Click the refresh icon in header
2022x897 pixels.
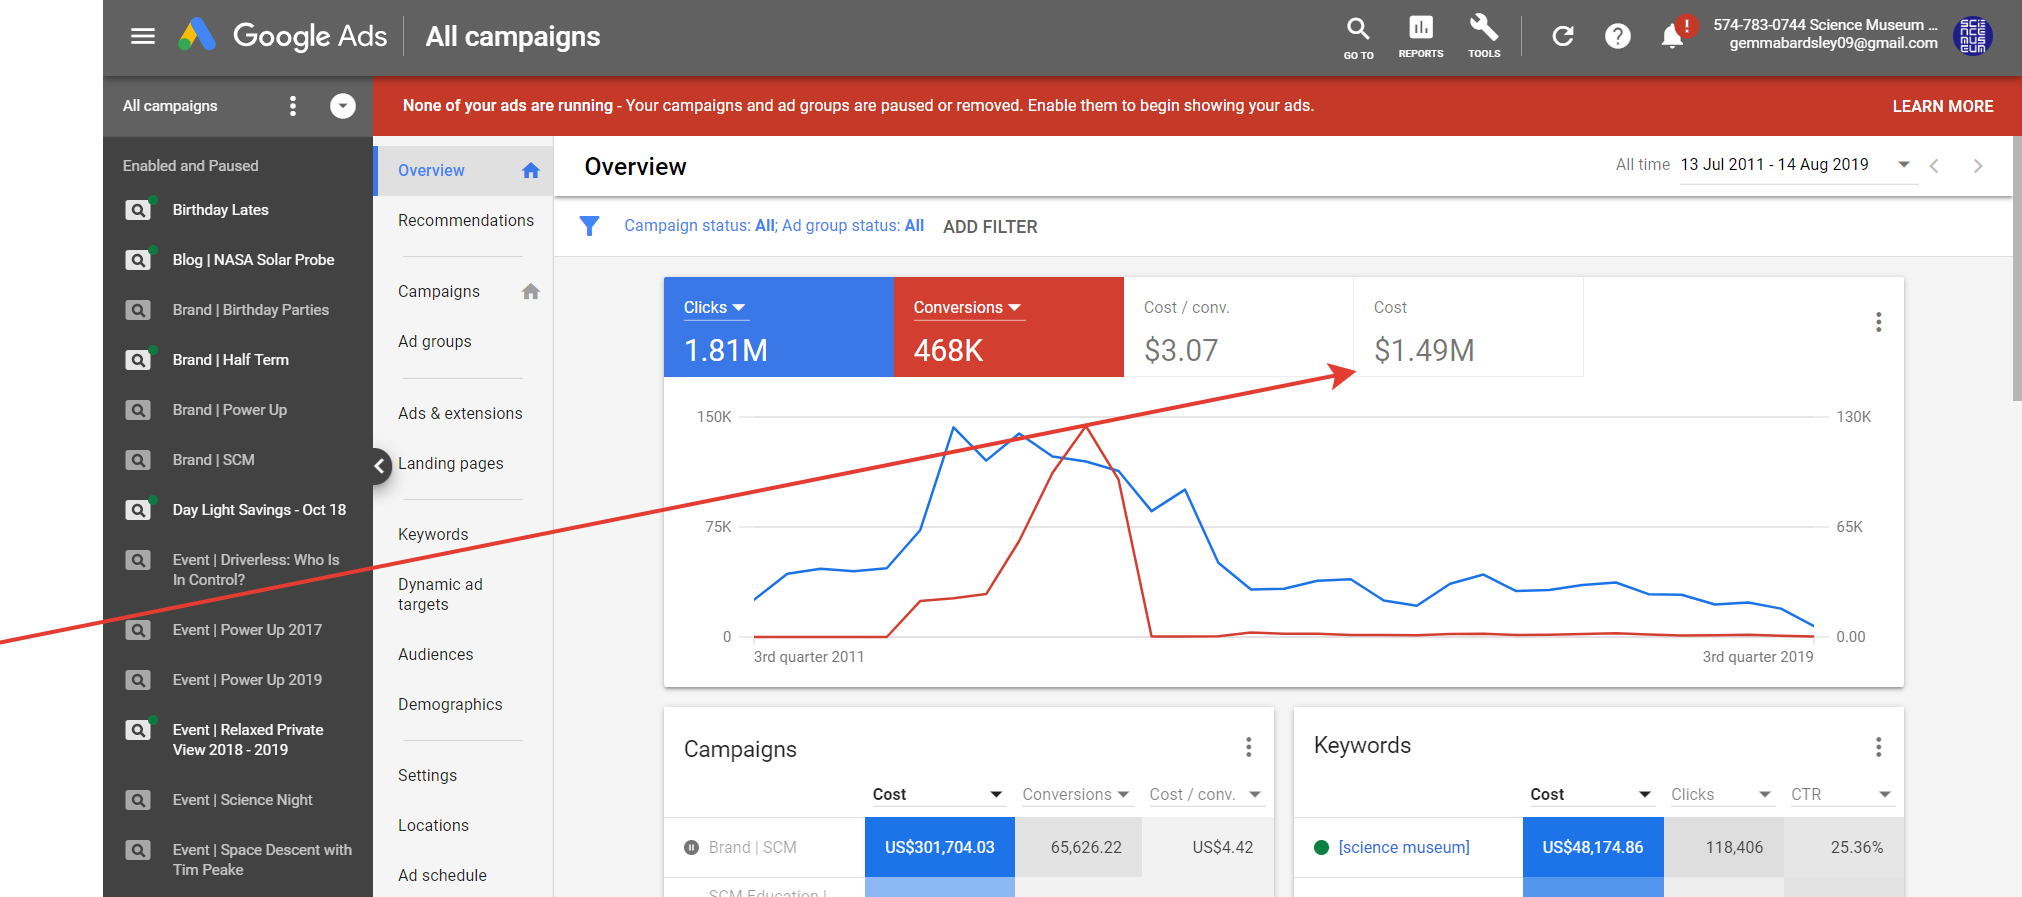click(x=1563, y=37)
